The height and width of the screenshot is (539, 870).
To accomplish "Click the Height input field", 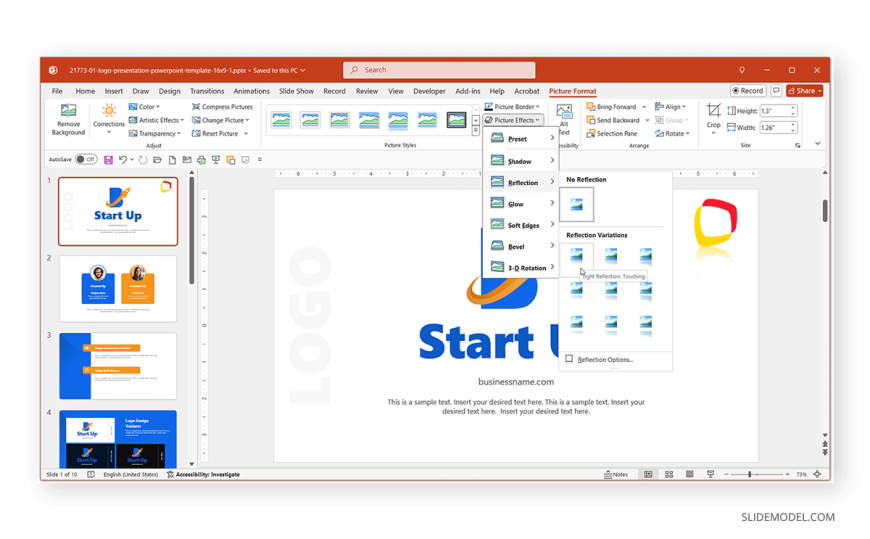I will tap(775, 111).
